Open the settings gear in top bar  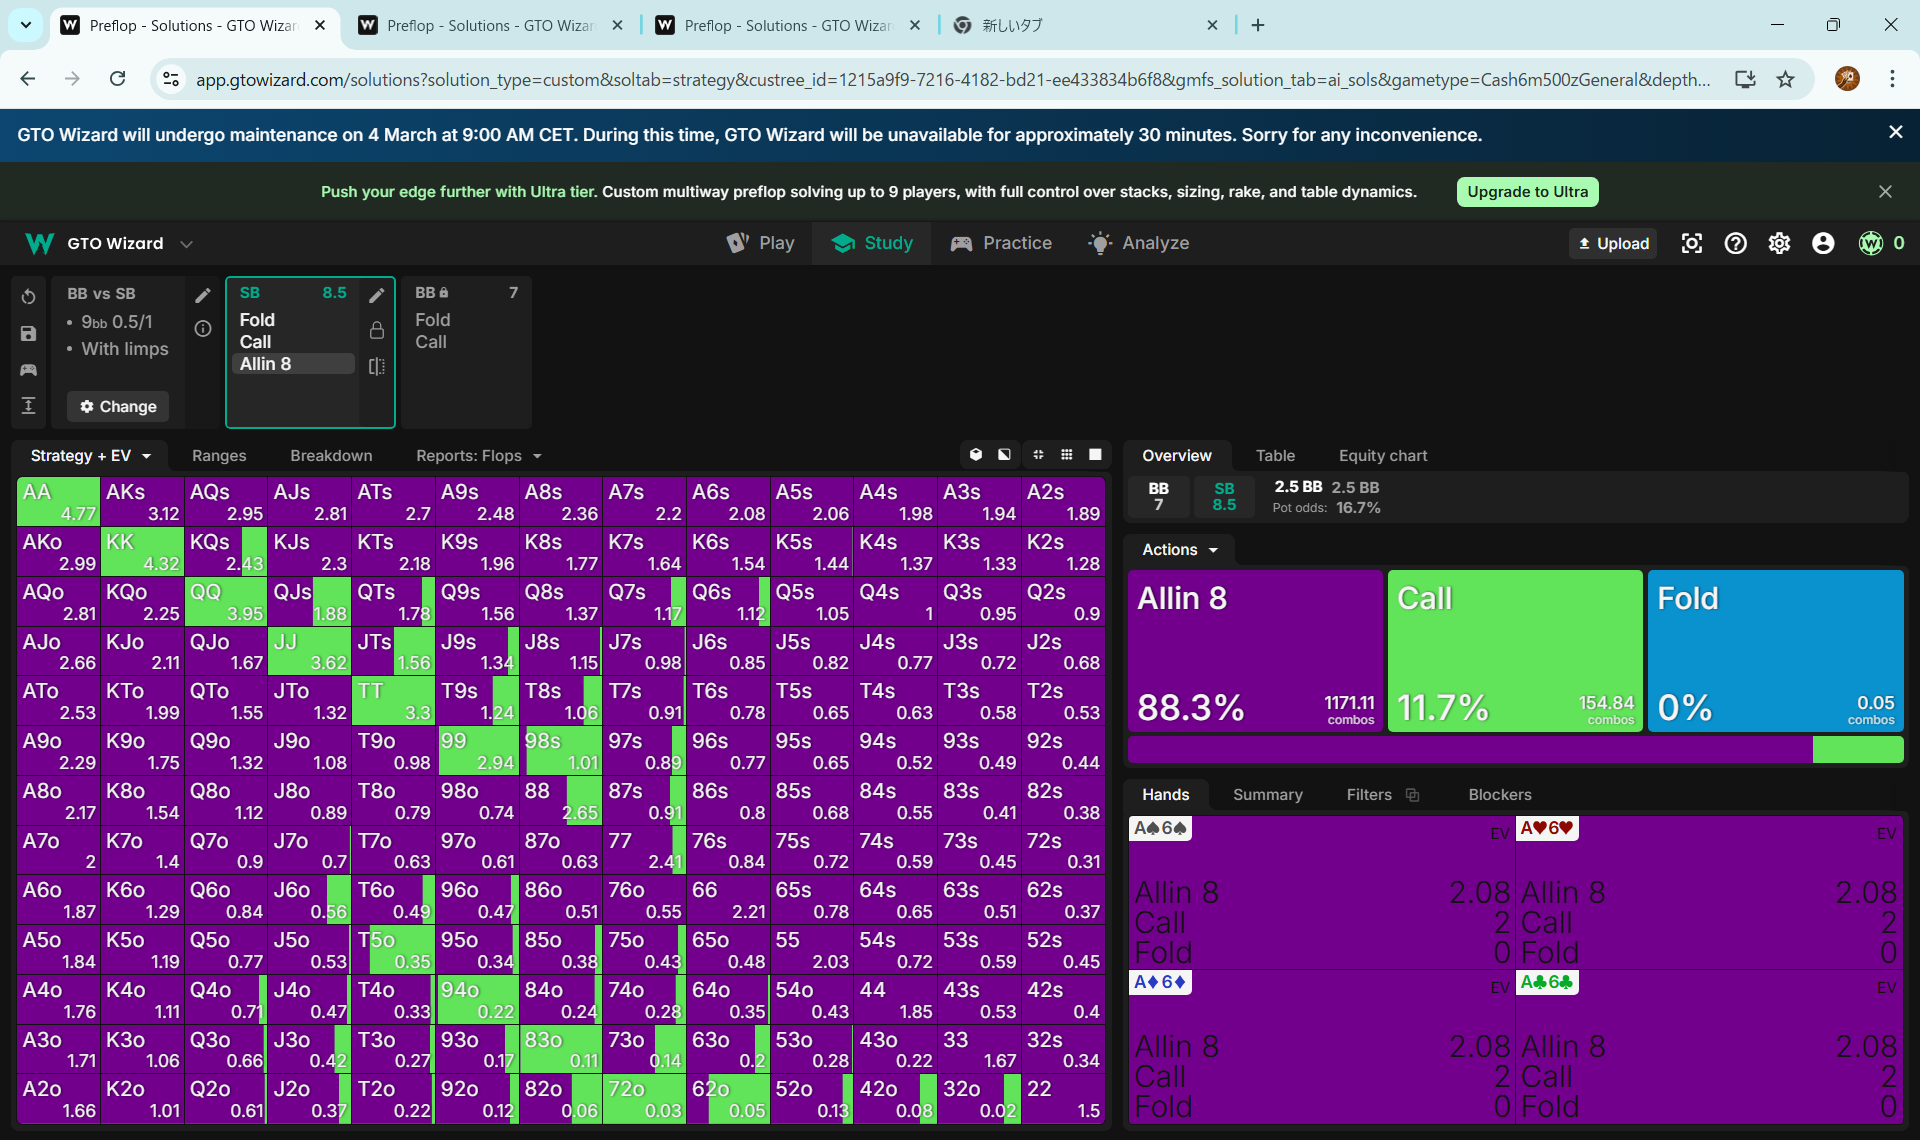coord(1779,243)
